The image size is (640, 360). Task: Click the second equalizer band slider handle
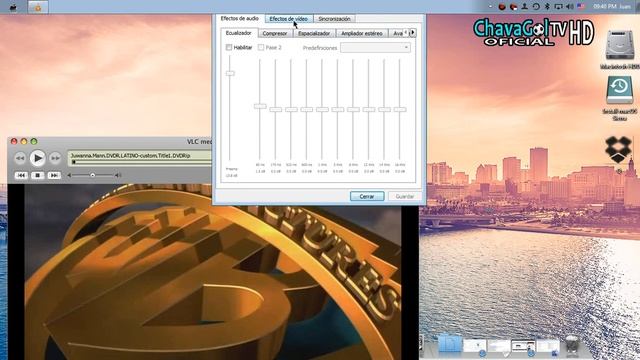(276, 109)
